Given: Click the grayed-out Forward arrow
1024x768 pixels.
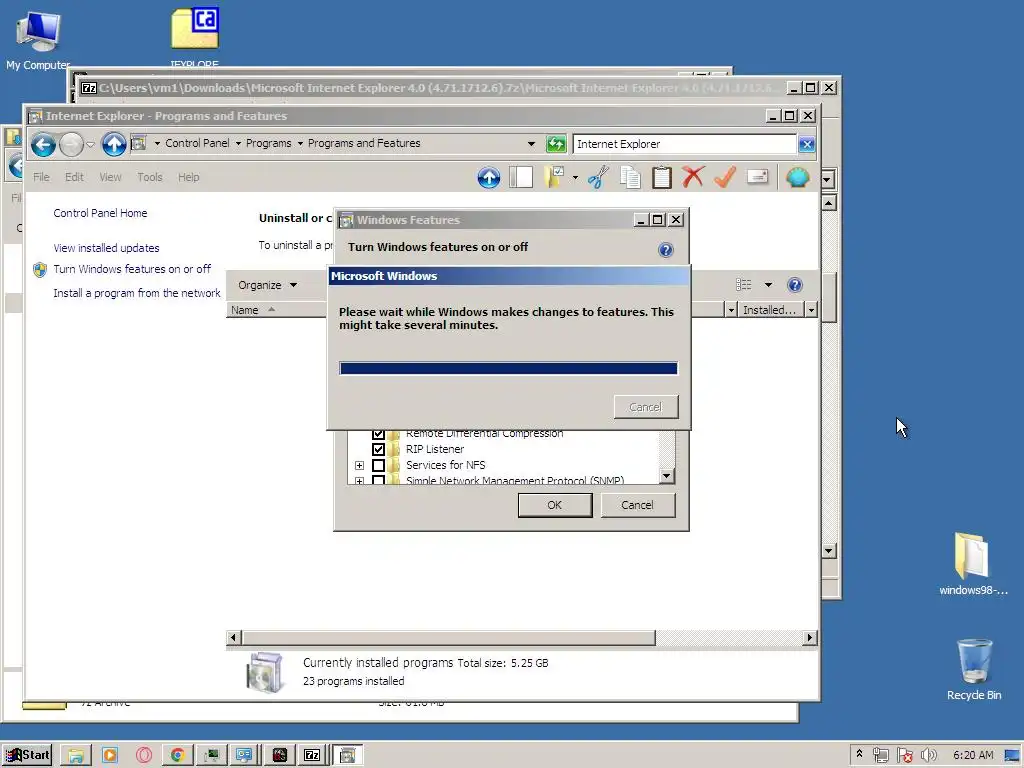Looking at the screenshot, I should [x=71, y=144].
